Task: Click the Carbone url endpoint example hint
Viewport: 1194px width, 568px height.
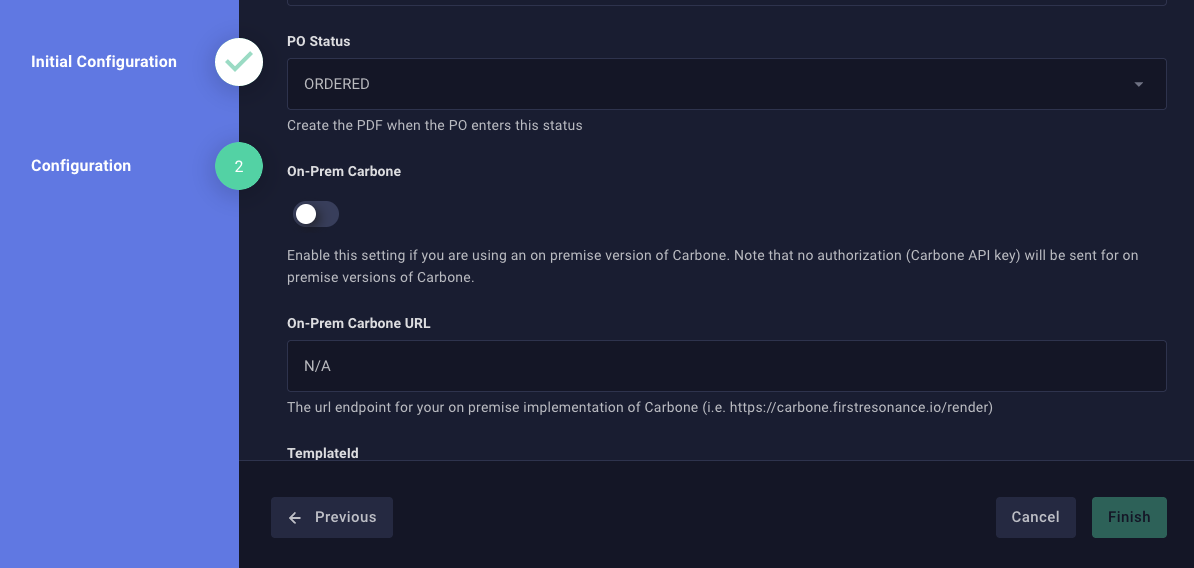Action: pyautogui.click(x=640, y=408)
